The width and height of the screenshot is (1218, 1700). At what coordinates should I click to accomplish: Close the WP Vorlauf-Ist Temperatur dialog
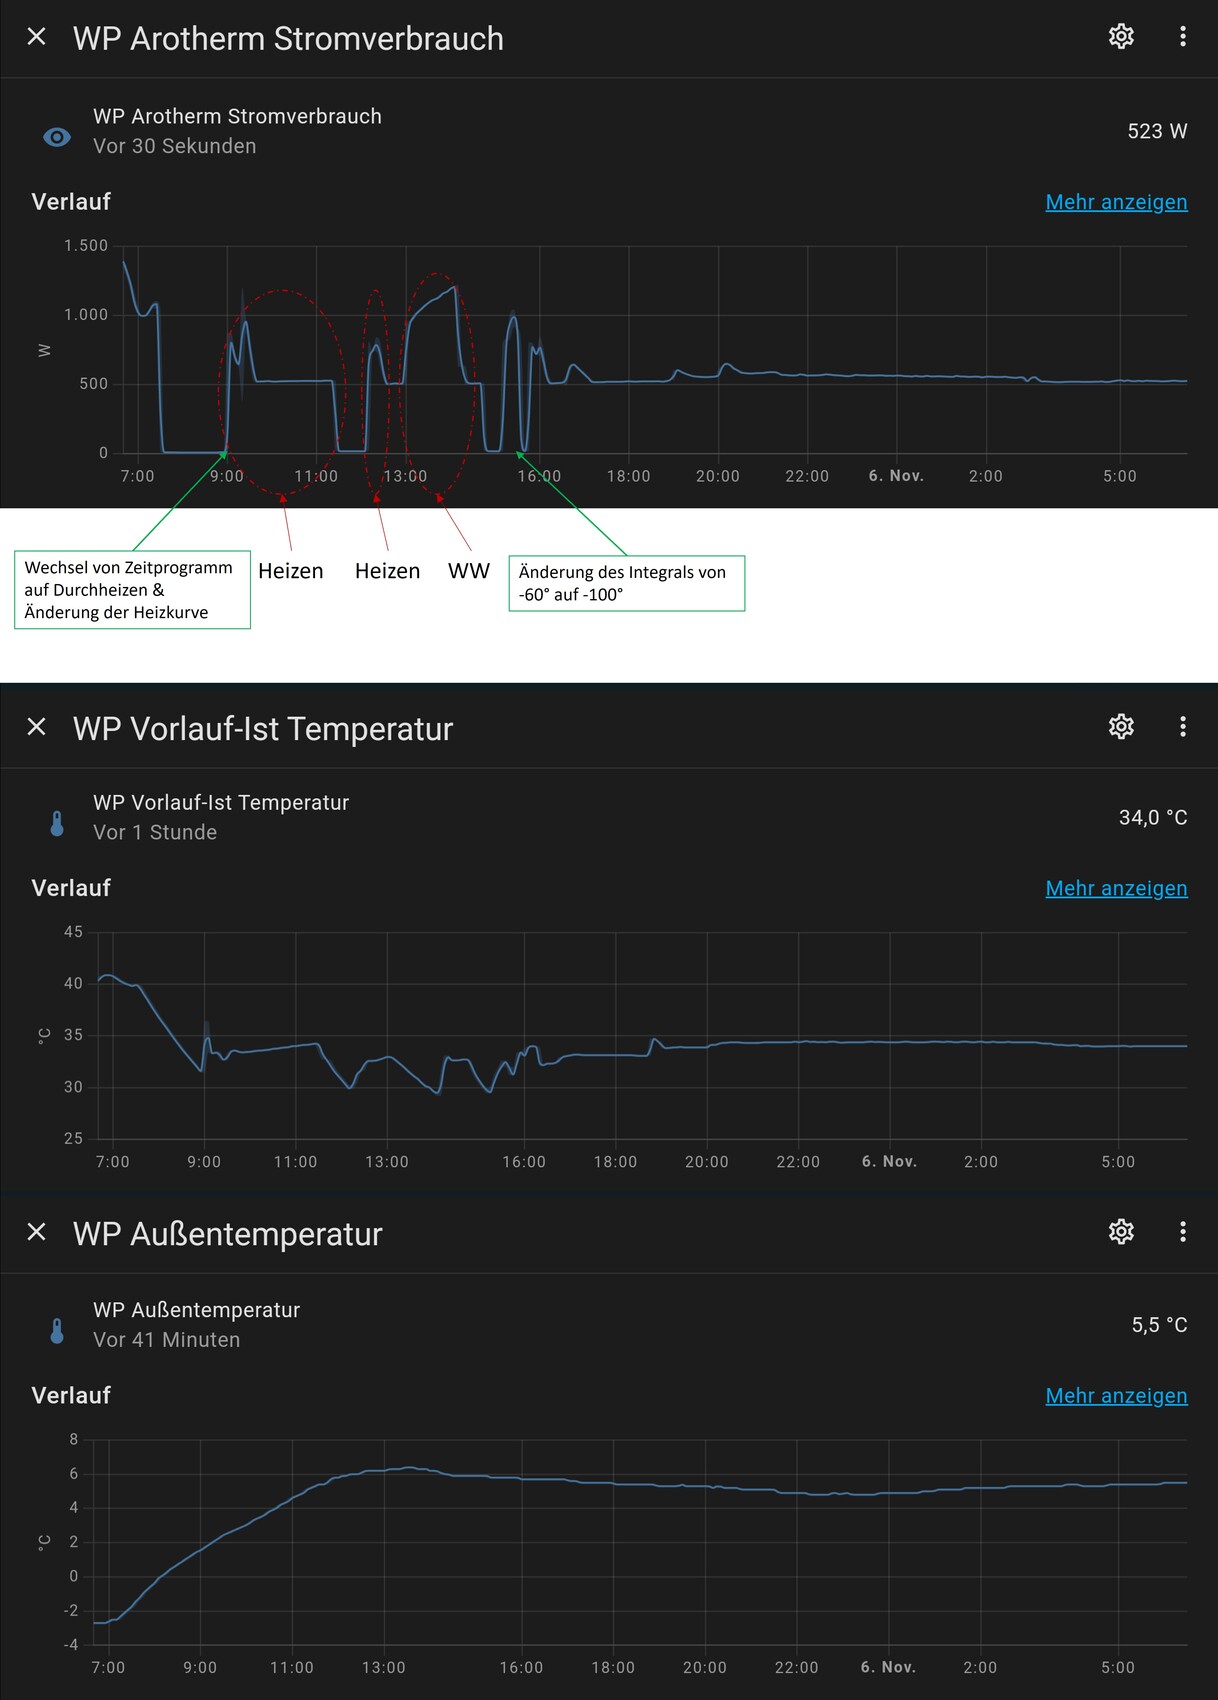(x=37, y=727)
